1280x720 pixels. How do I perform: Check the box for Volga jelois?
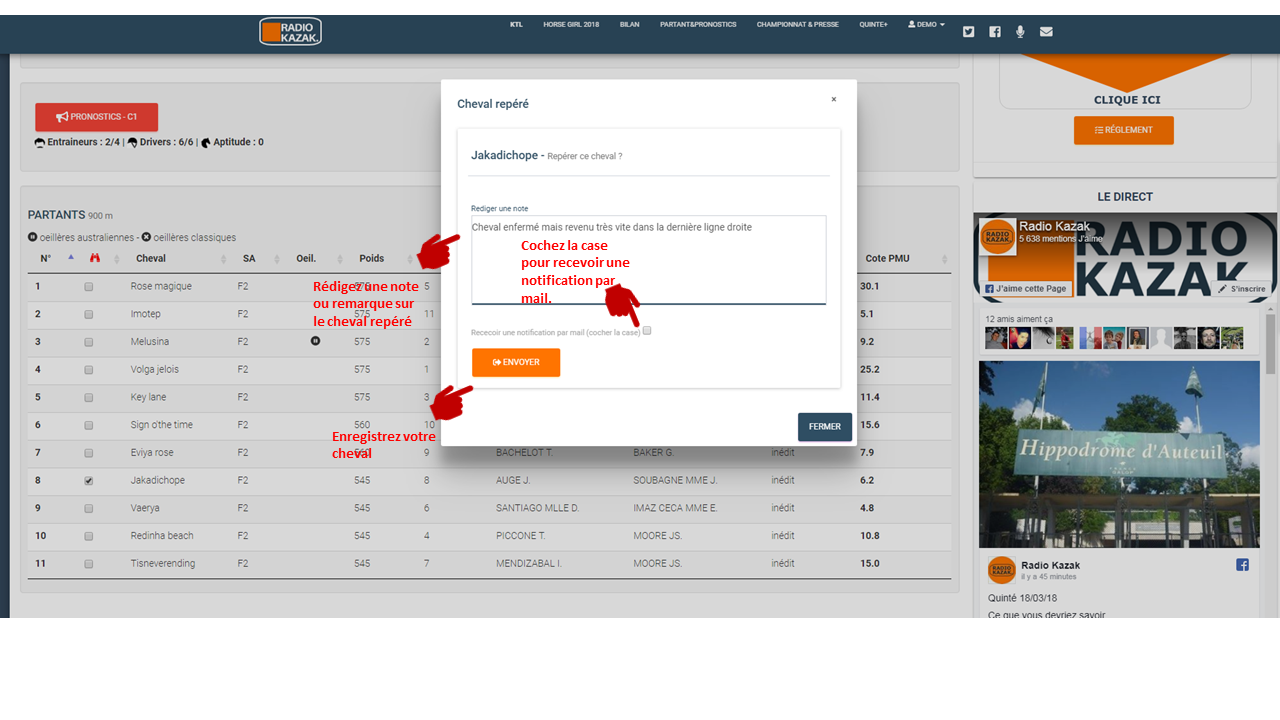point(89,370)
